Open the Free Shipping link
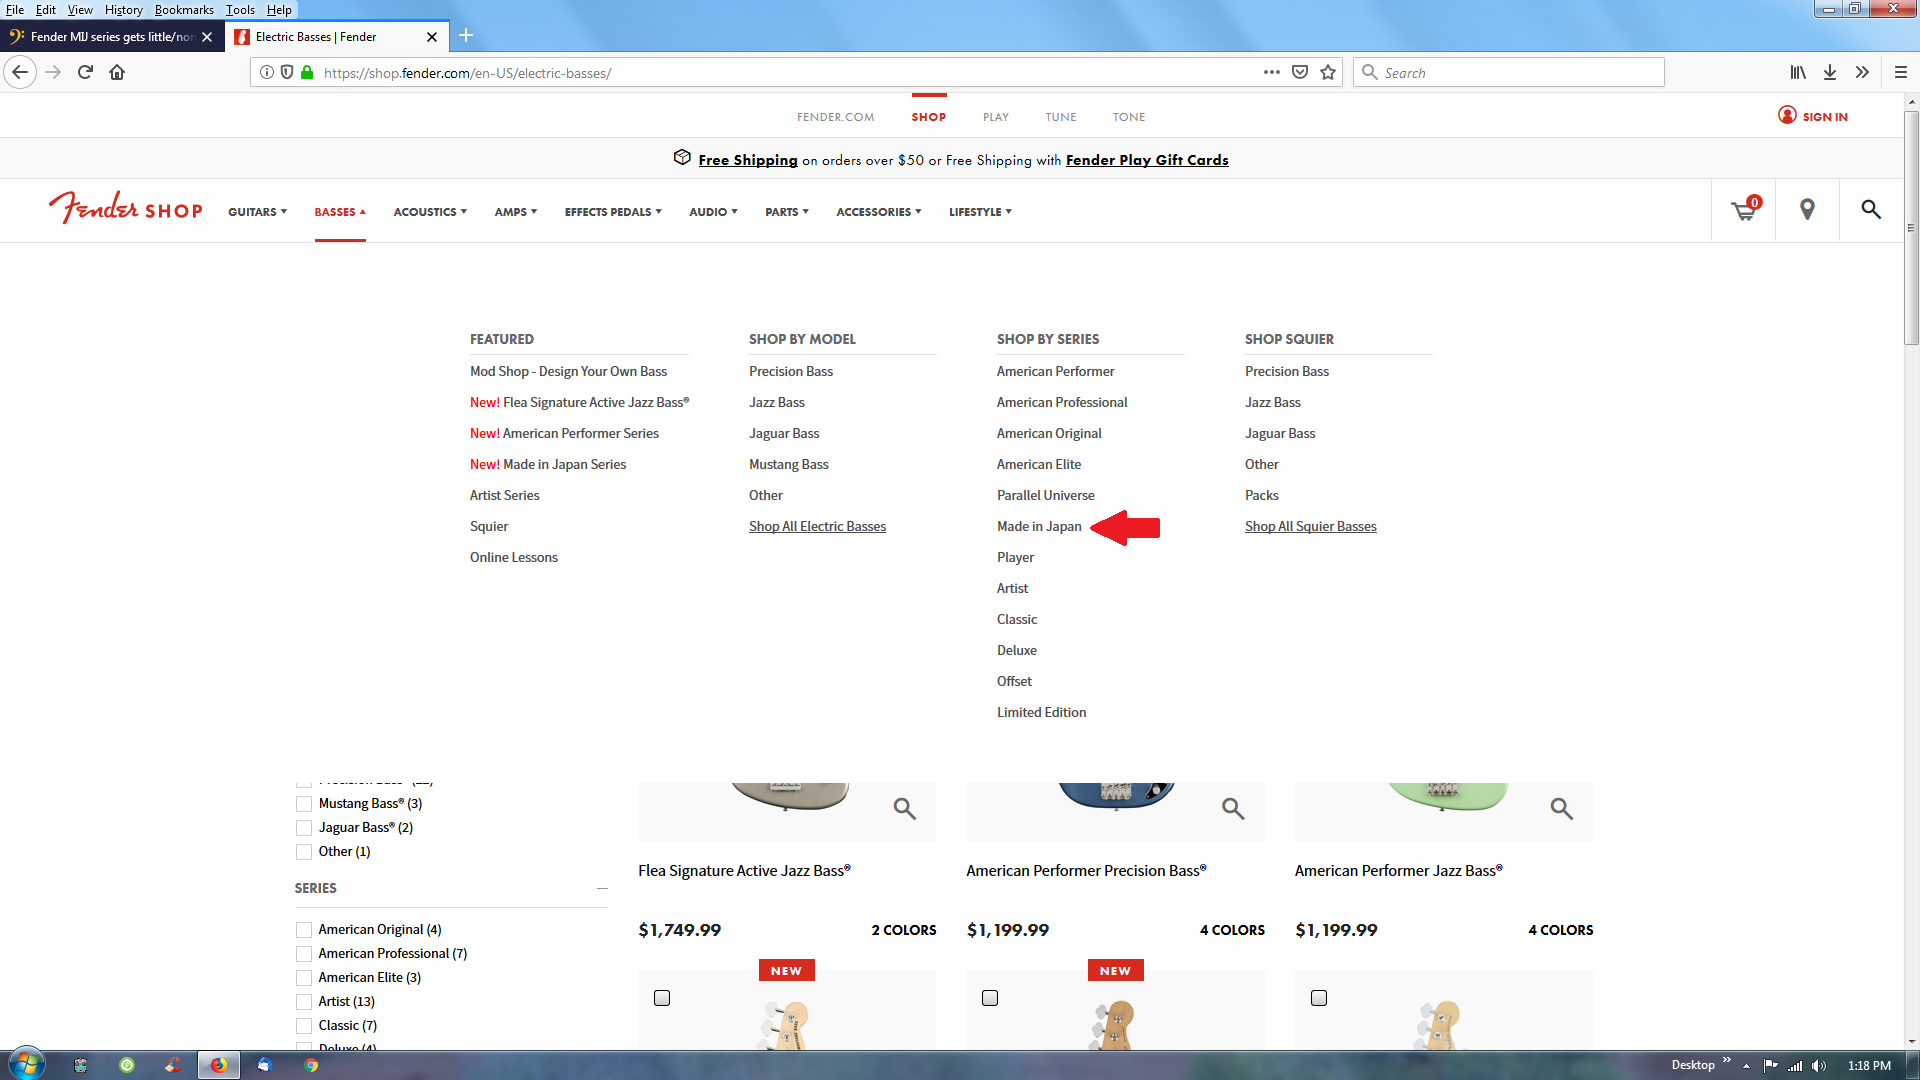The image size is (1920, 1080). (748, 160)
